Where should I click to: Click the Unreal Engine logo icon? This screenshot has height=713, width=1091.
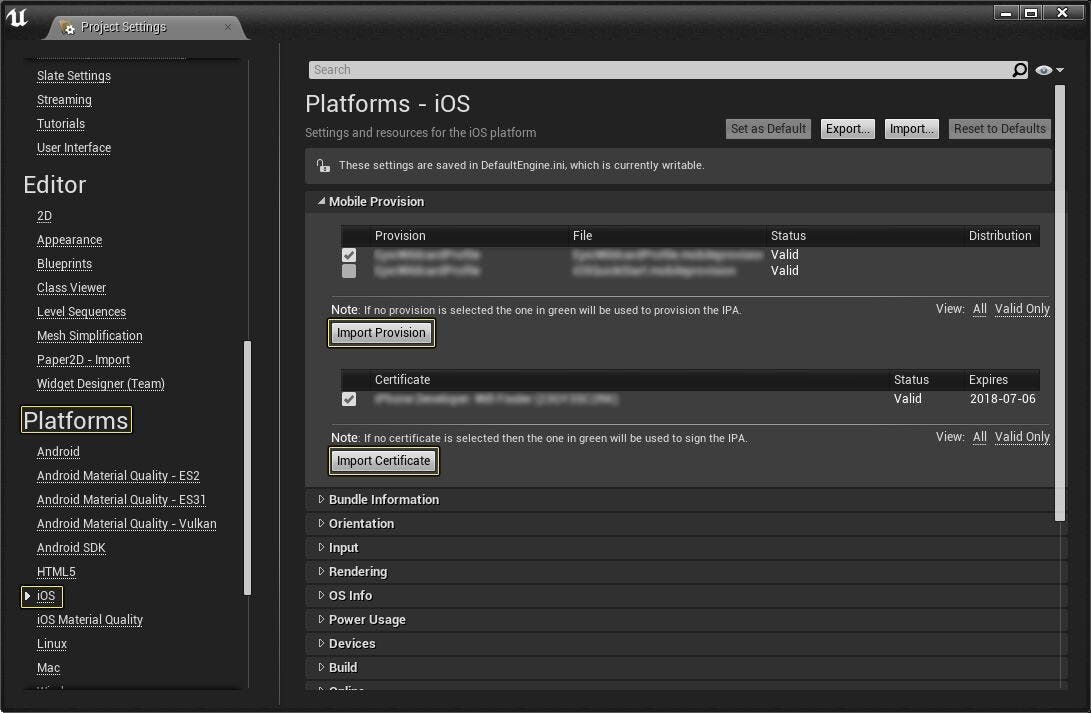[x=17, y=17]
